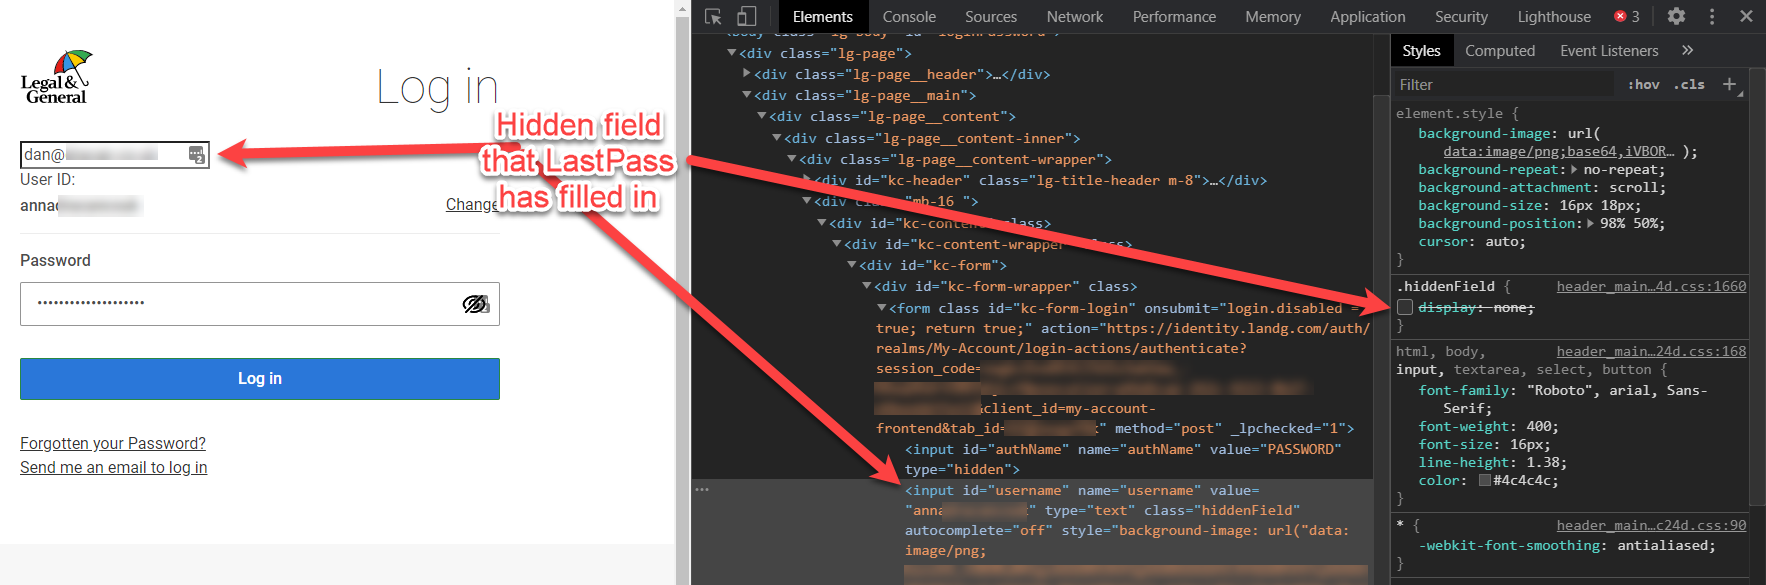The height and width of the screenshot is (585, 1766).
Task: Open DevTools settings gear
Action: (x=1676, y=16)
